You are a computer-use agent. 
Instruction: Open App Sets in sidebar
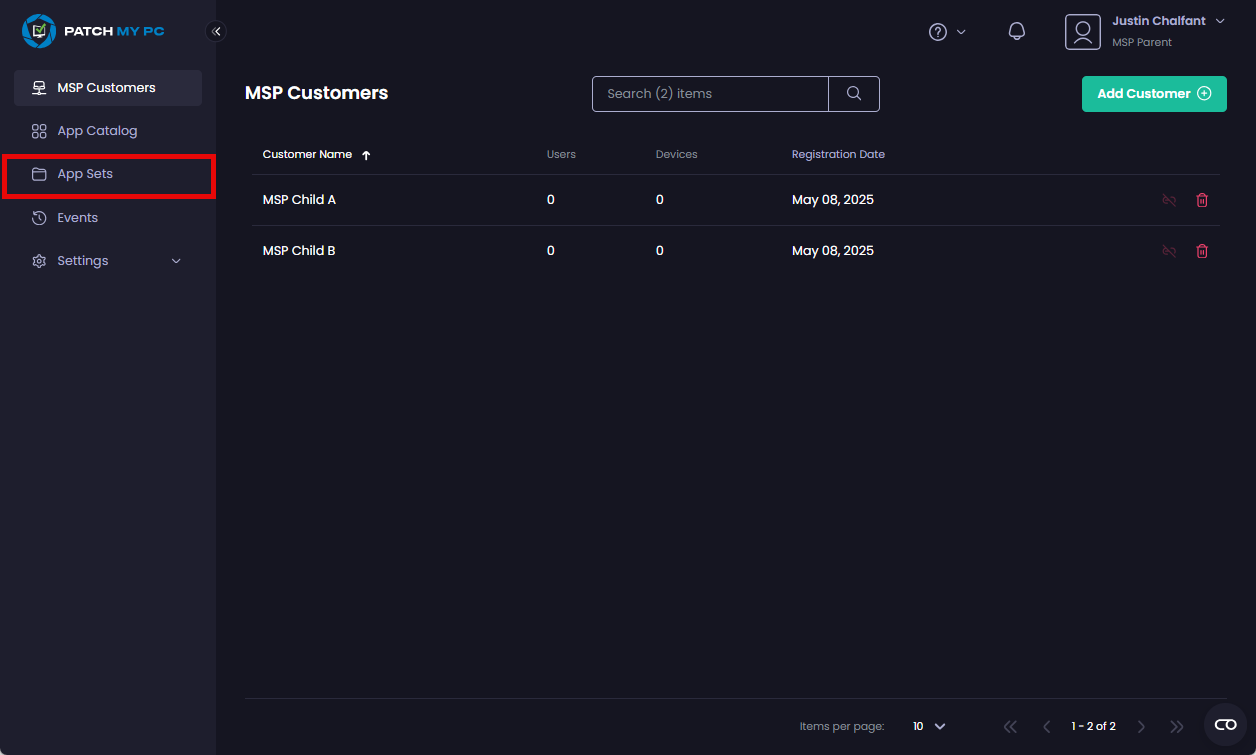tap(85, 174)
